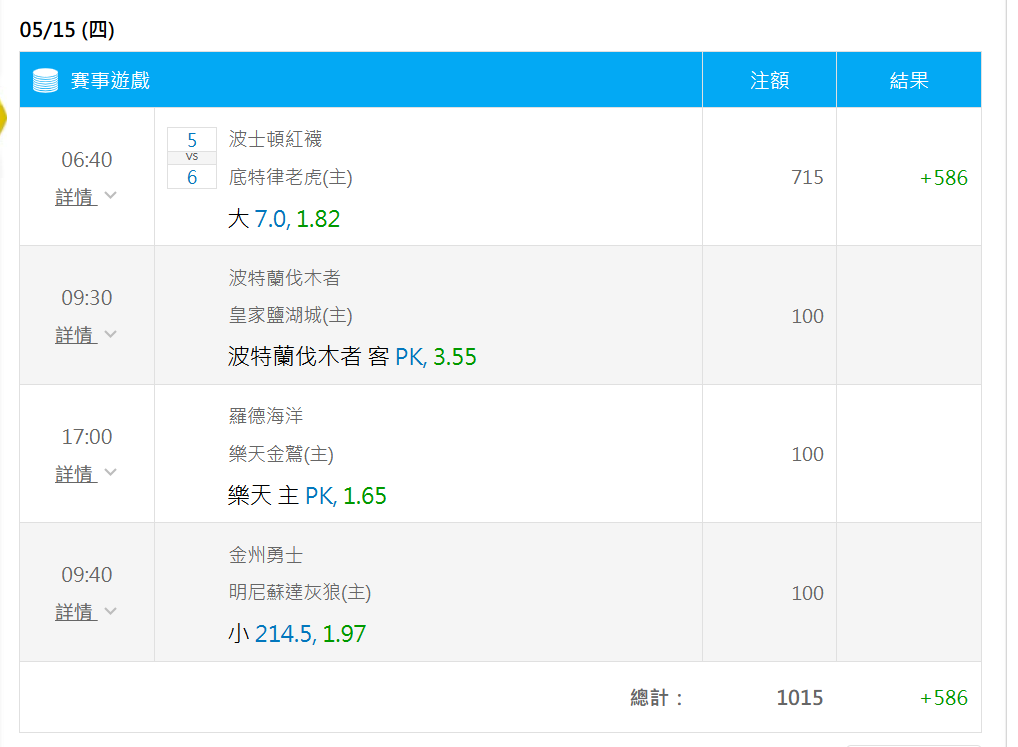Click the 06:40 game time
Screen dimensions: 1018x747
click(87, 160)
